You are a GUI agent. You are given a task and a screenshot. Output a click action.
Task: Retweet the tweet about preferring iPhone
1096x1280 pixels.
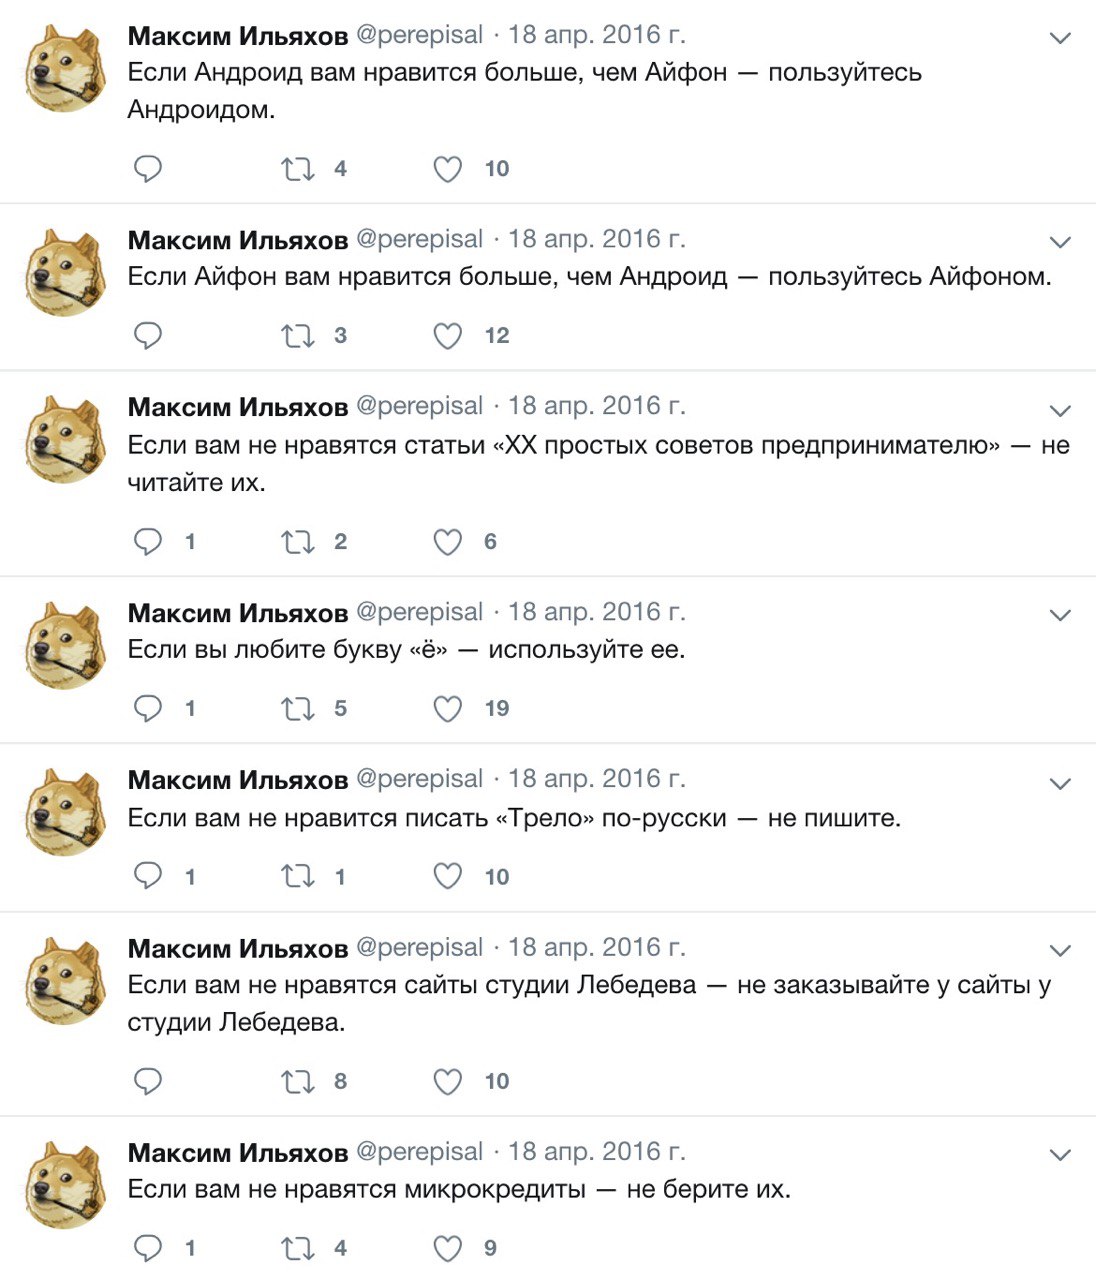pos(298,336)
